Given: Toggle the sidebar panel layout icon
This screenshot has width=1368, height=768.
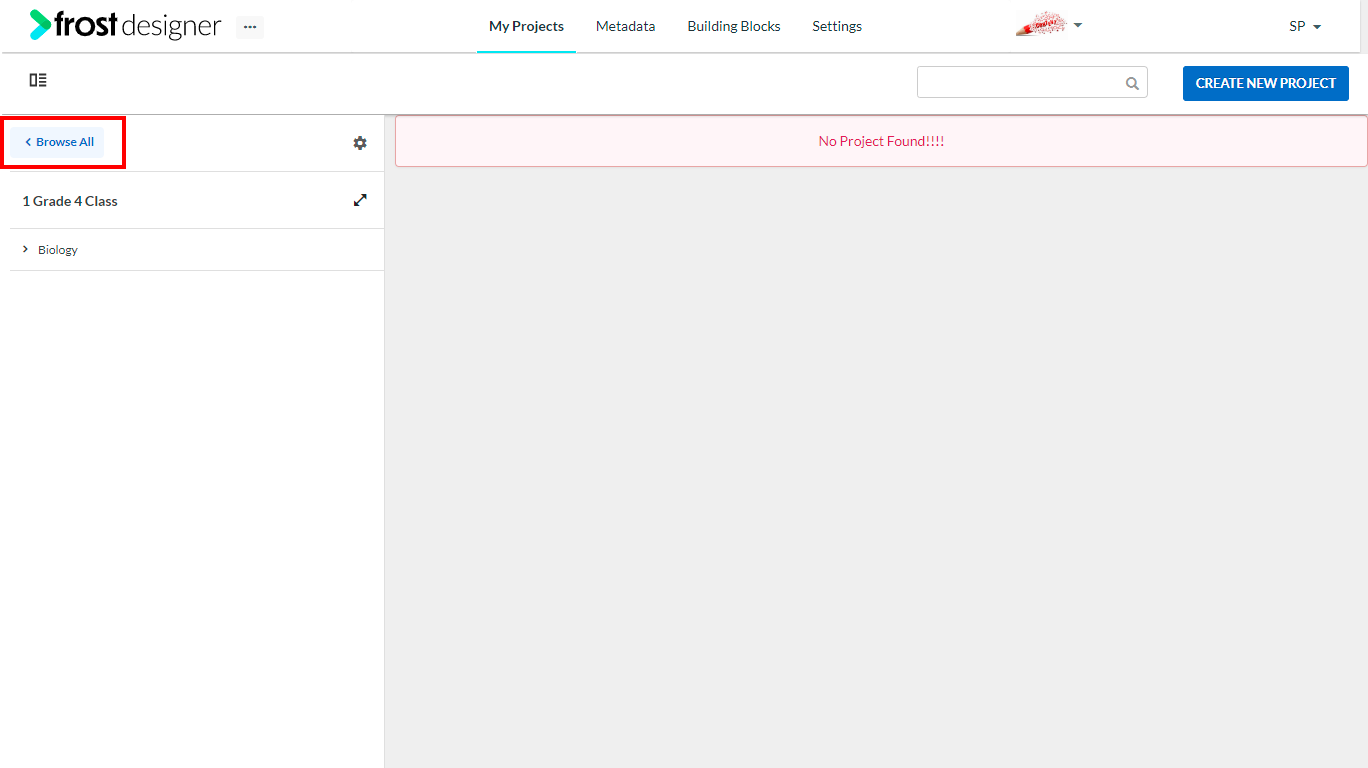Looking at the screenshot, I should (38, 80).
